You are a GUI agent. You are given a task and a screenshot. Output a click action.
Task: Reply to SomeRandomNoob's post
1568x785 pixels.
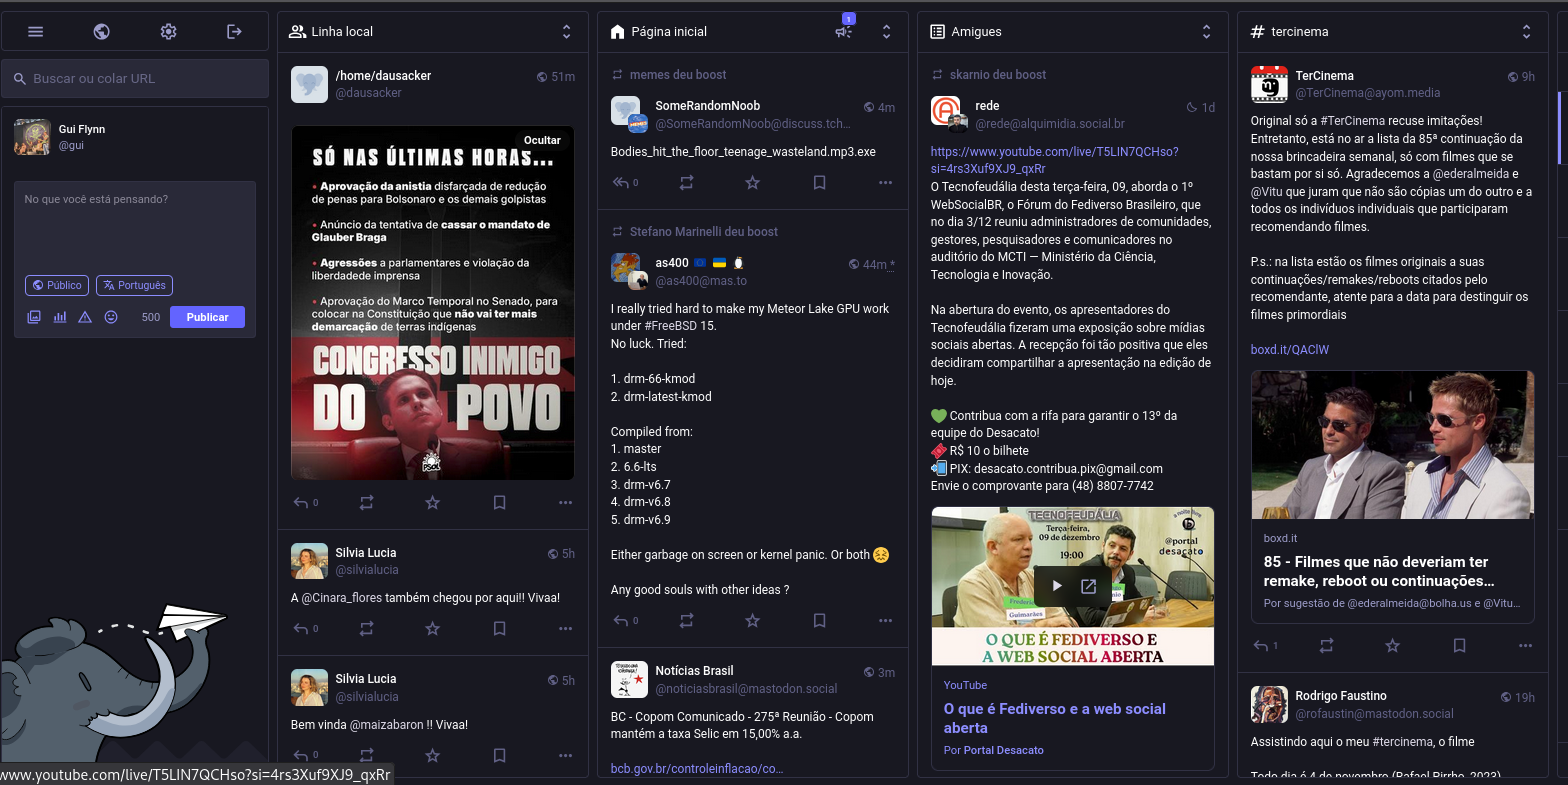(621, 182)
